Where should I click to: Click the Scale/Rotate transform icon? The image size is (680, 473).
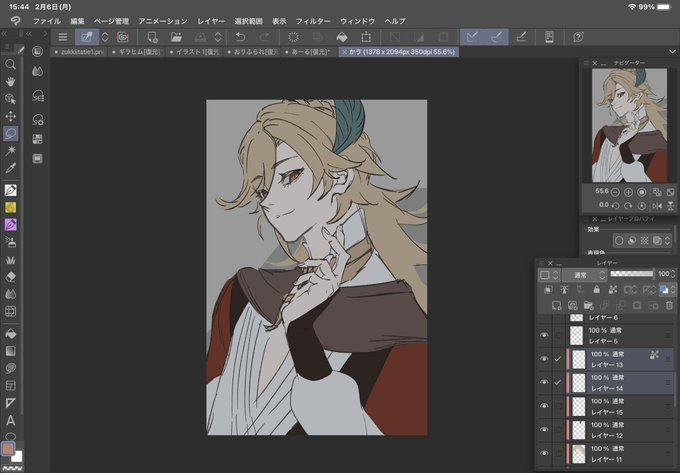366,37
